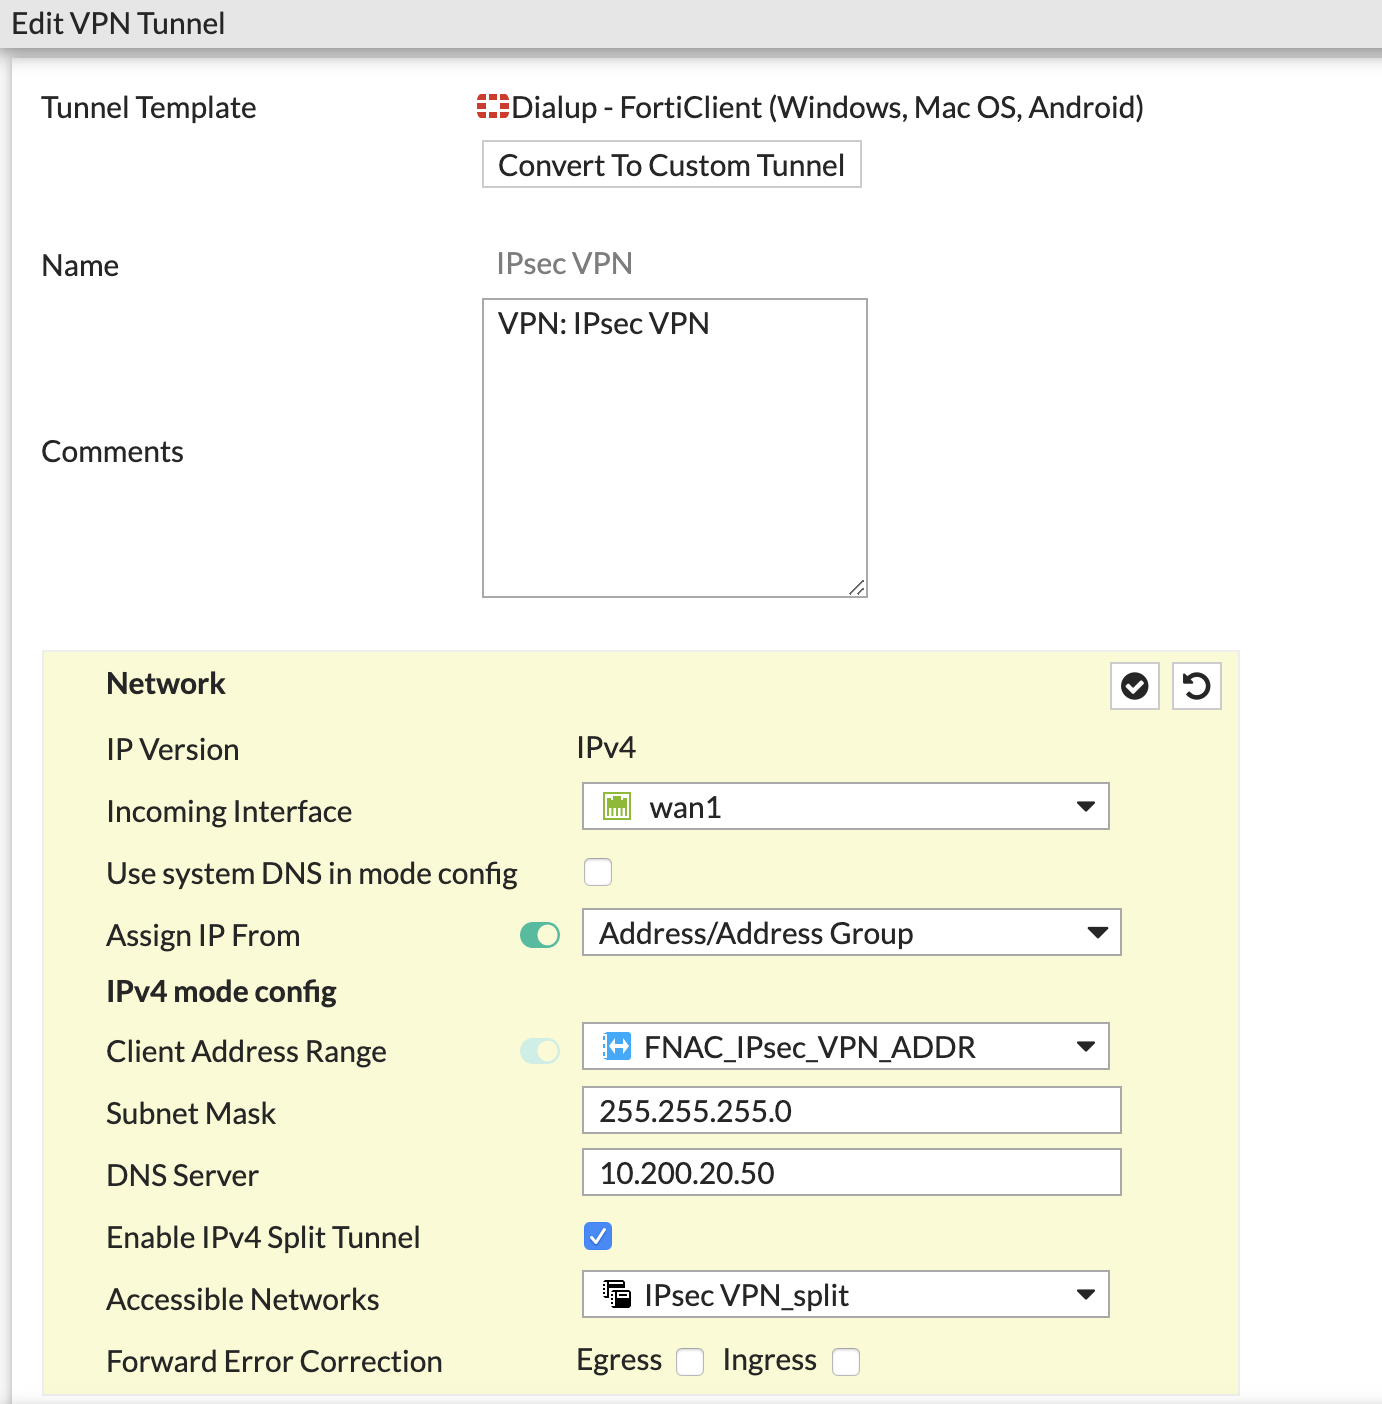Image resolution: width=1382 pixels, height=1404 pixels.
Task: Click the wan1 interface icon
Action: 618,806
